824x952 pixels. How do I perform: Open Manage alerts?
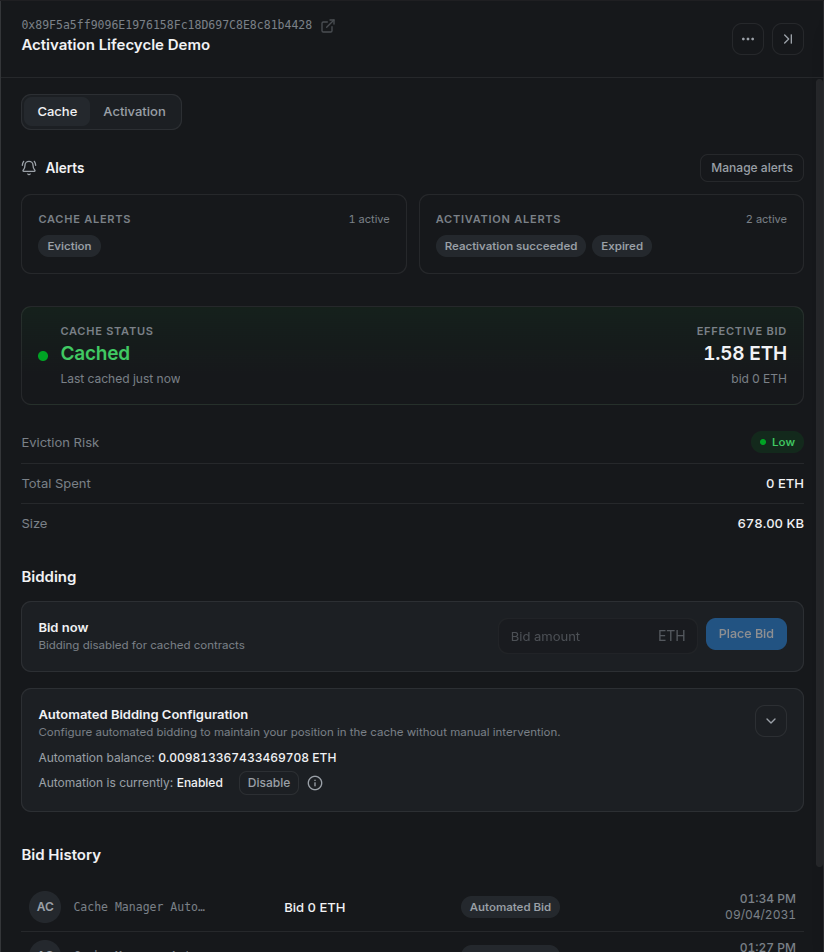[752, 168]
